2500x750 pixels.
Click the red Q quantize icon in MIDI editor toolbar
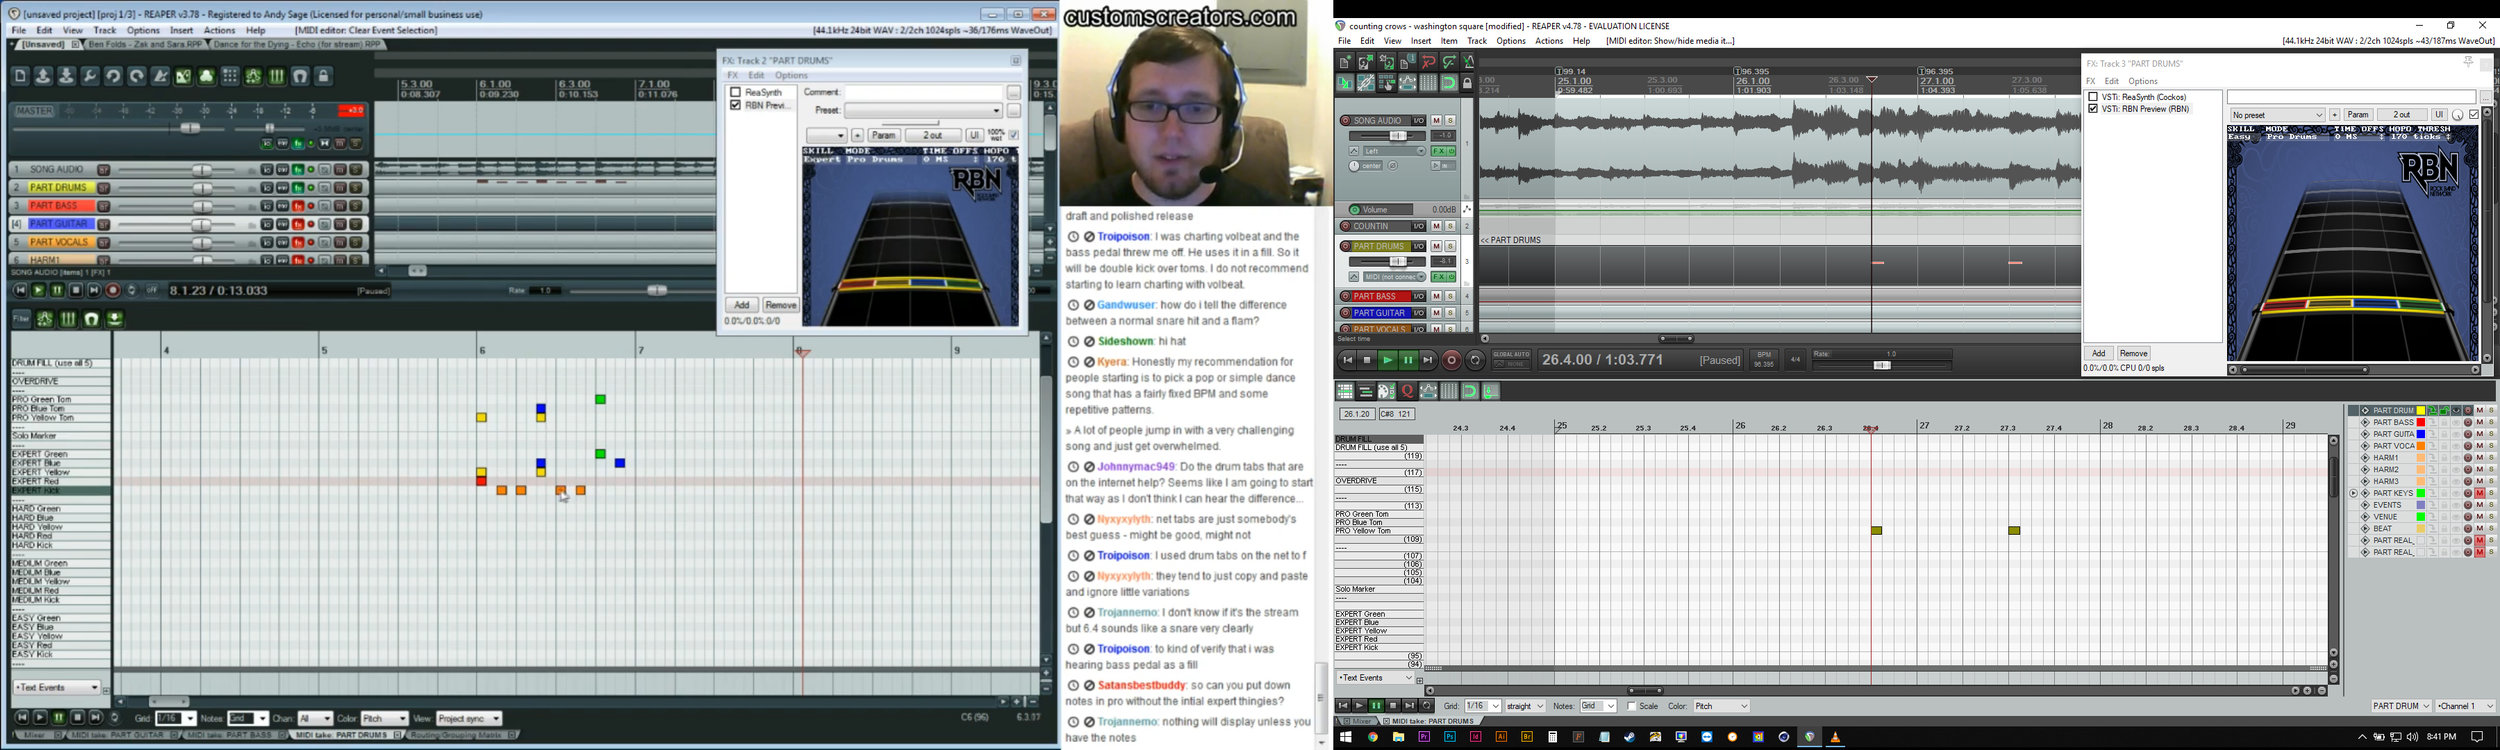click(1407, 391)
